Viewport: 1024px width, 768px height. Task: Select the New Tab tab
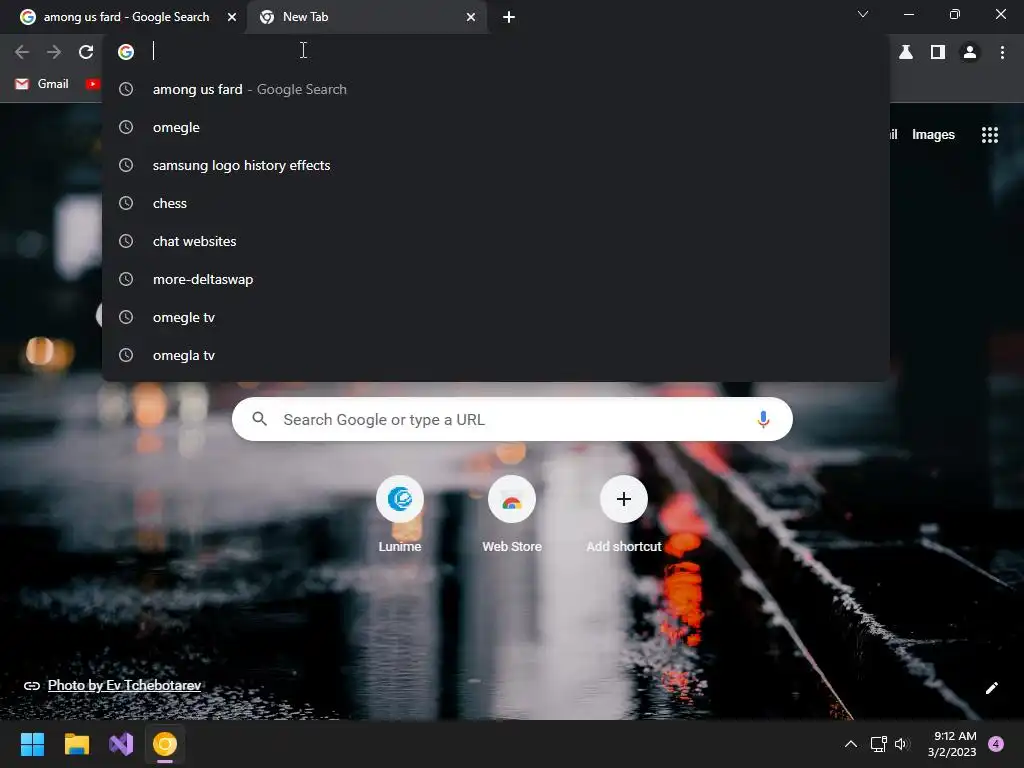366,17
